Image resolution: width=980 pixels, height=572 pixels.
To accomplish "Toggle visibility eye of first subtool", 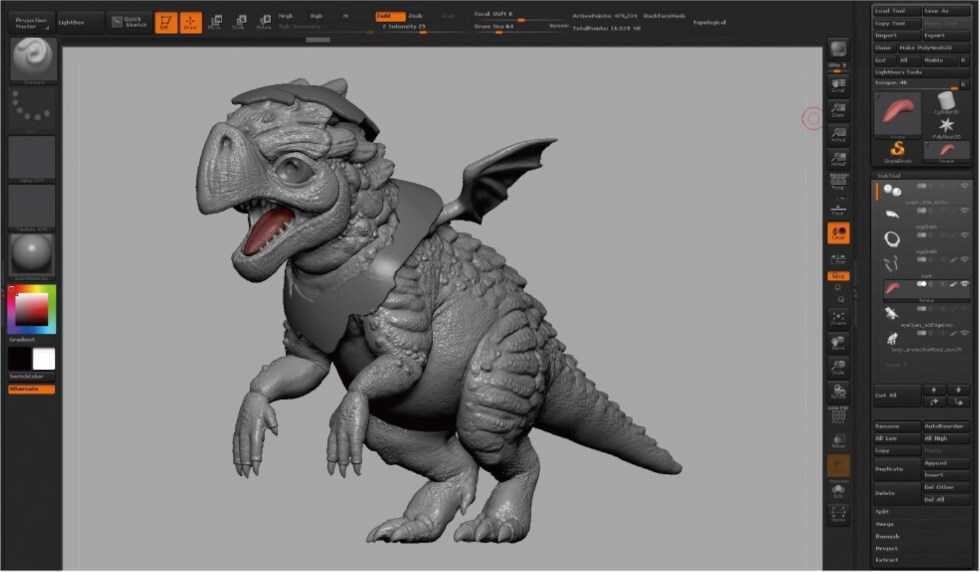I will tap(965, 185).
